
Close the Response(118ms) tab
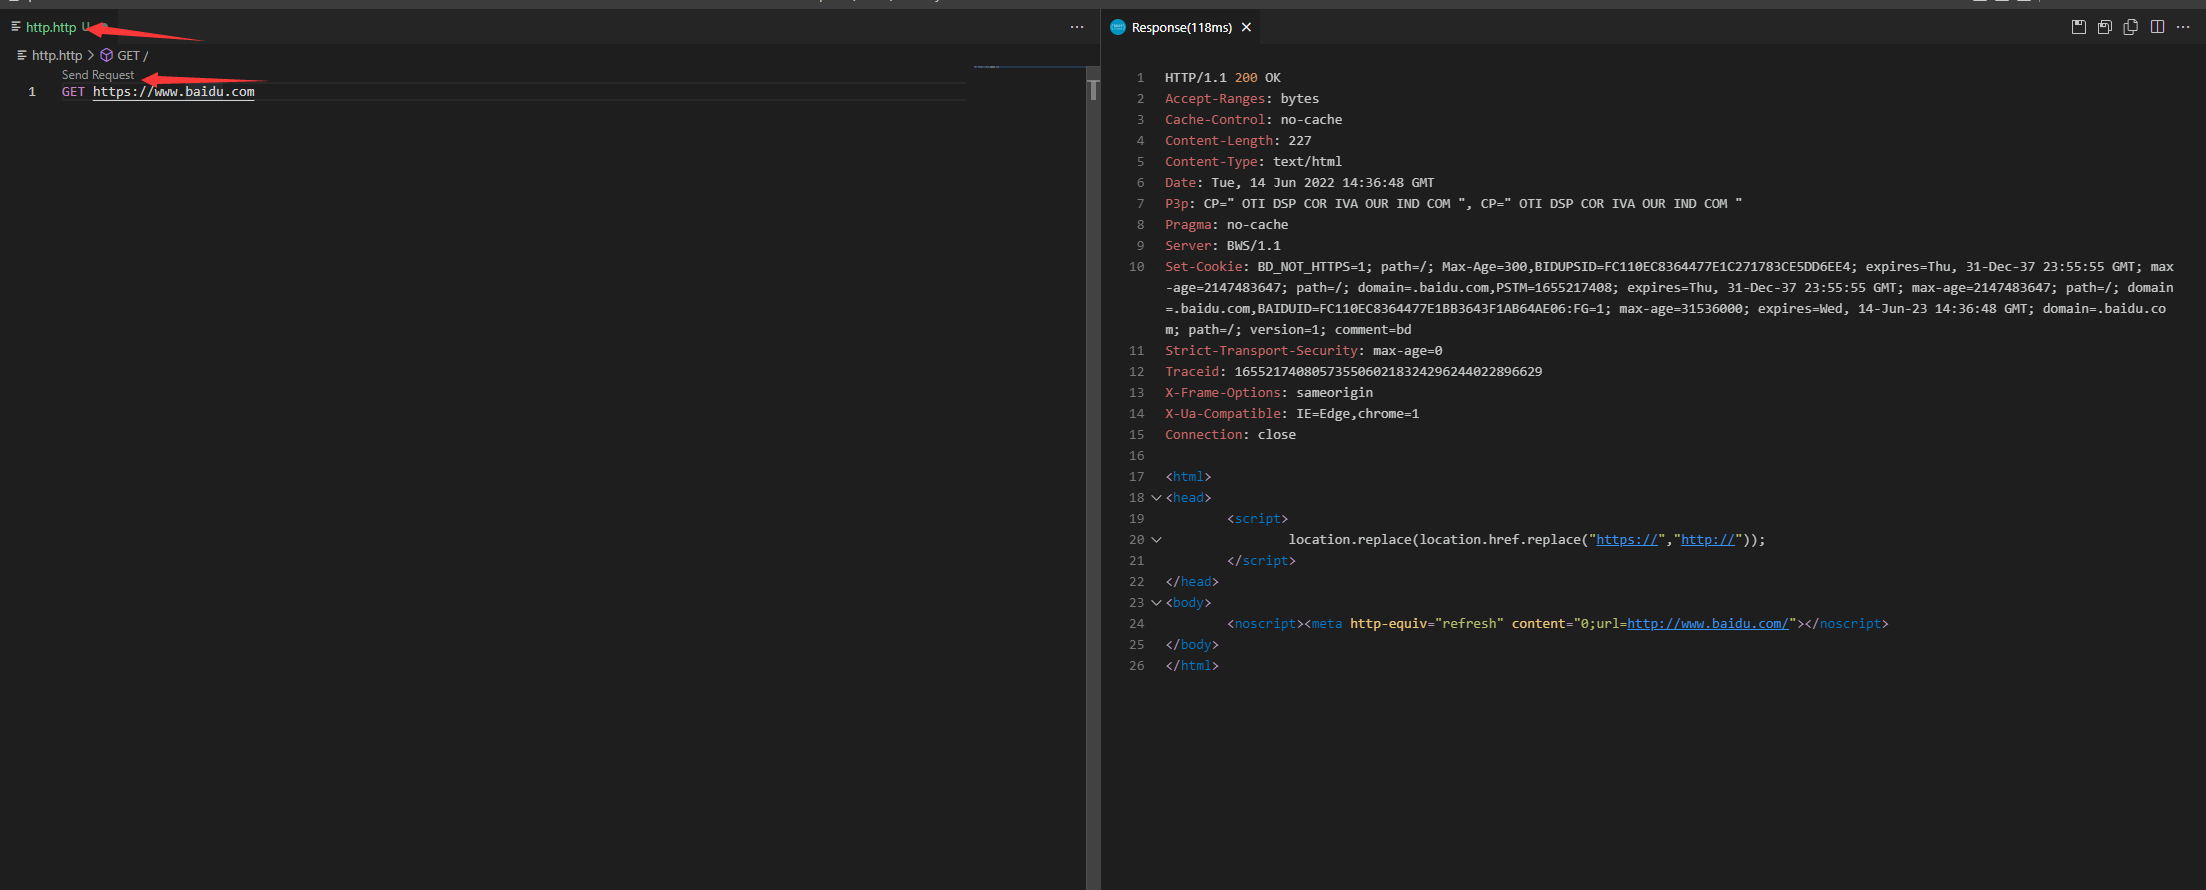point(1246,27)
